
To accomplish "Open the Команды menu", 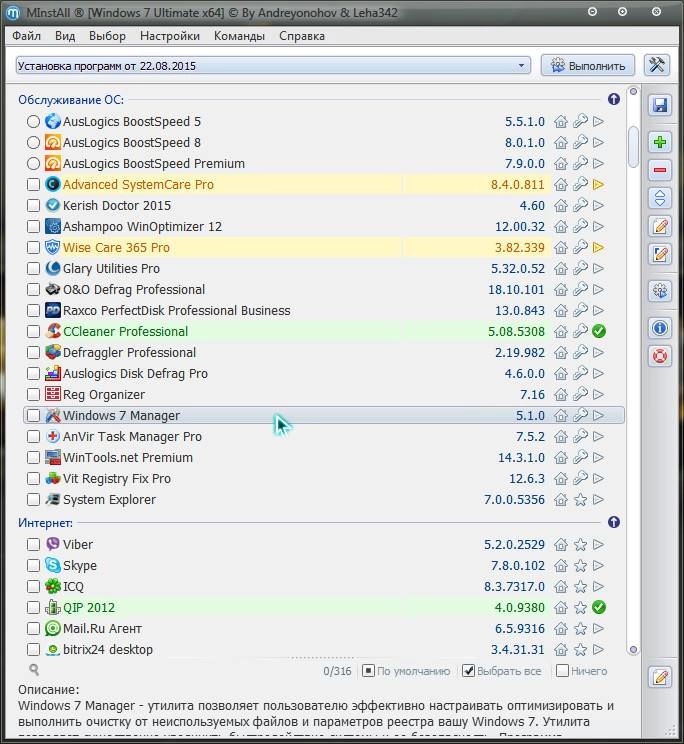I will (x=239, y=36).
